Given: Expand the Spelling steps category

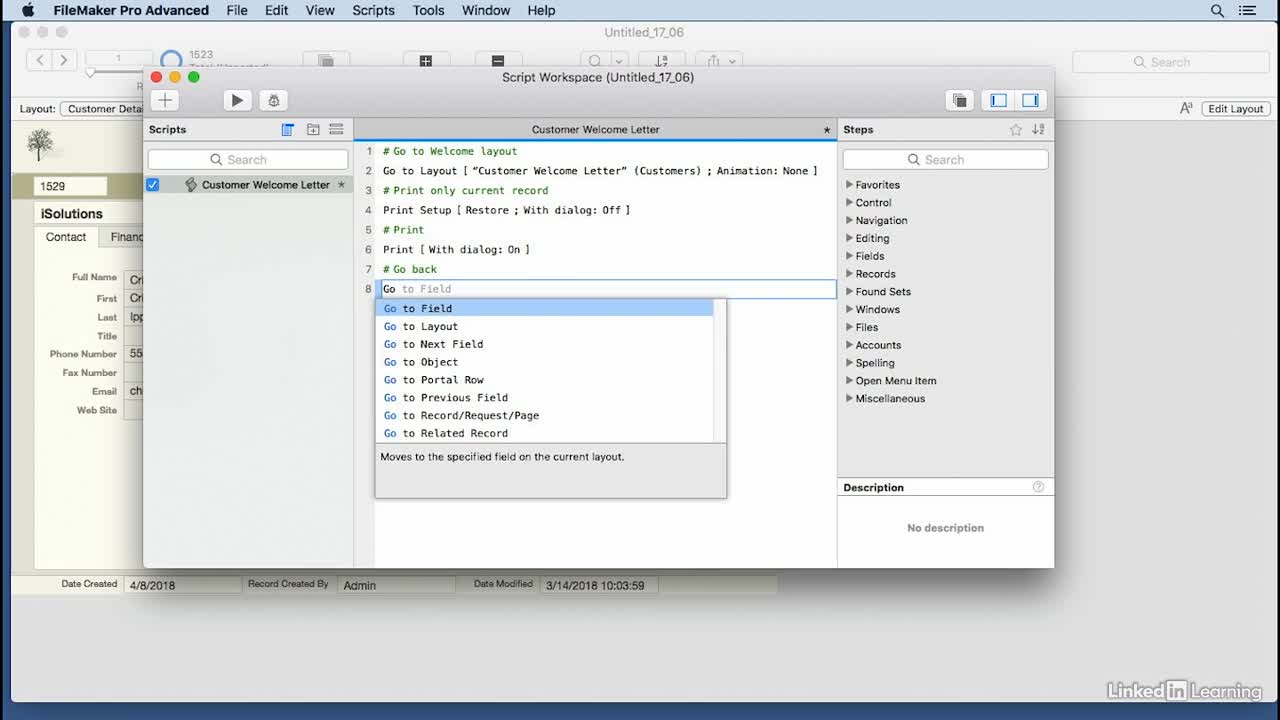Looking at the screenshot, I should point(850,363).
